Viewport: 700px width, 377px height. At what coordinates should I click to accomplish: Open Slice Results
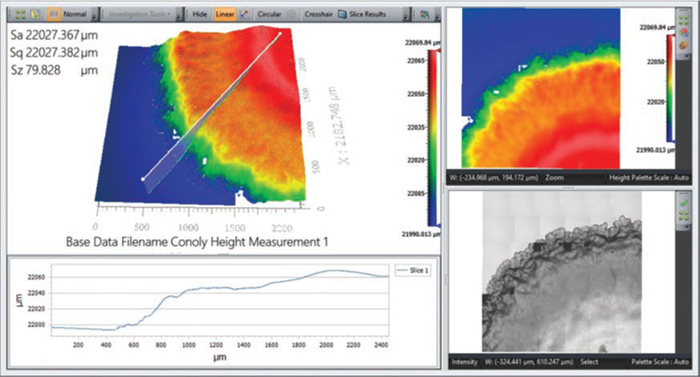[367, 14]
